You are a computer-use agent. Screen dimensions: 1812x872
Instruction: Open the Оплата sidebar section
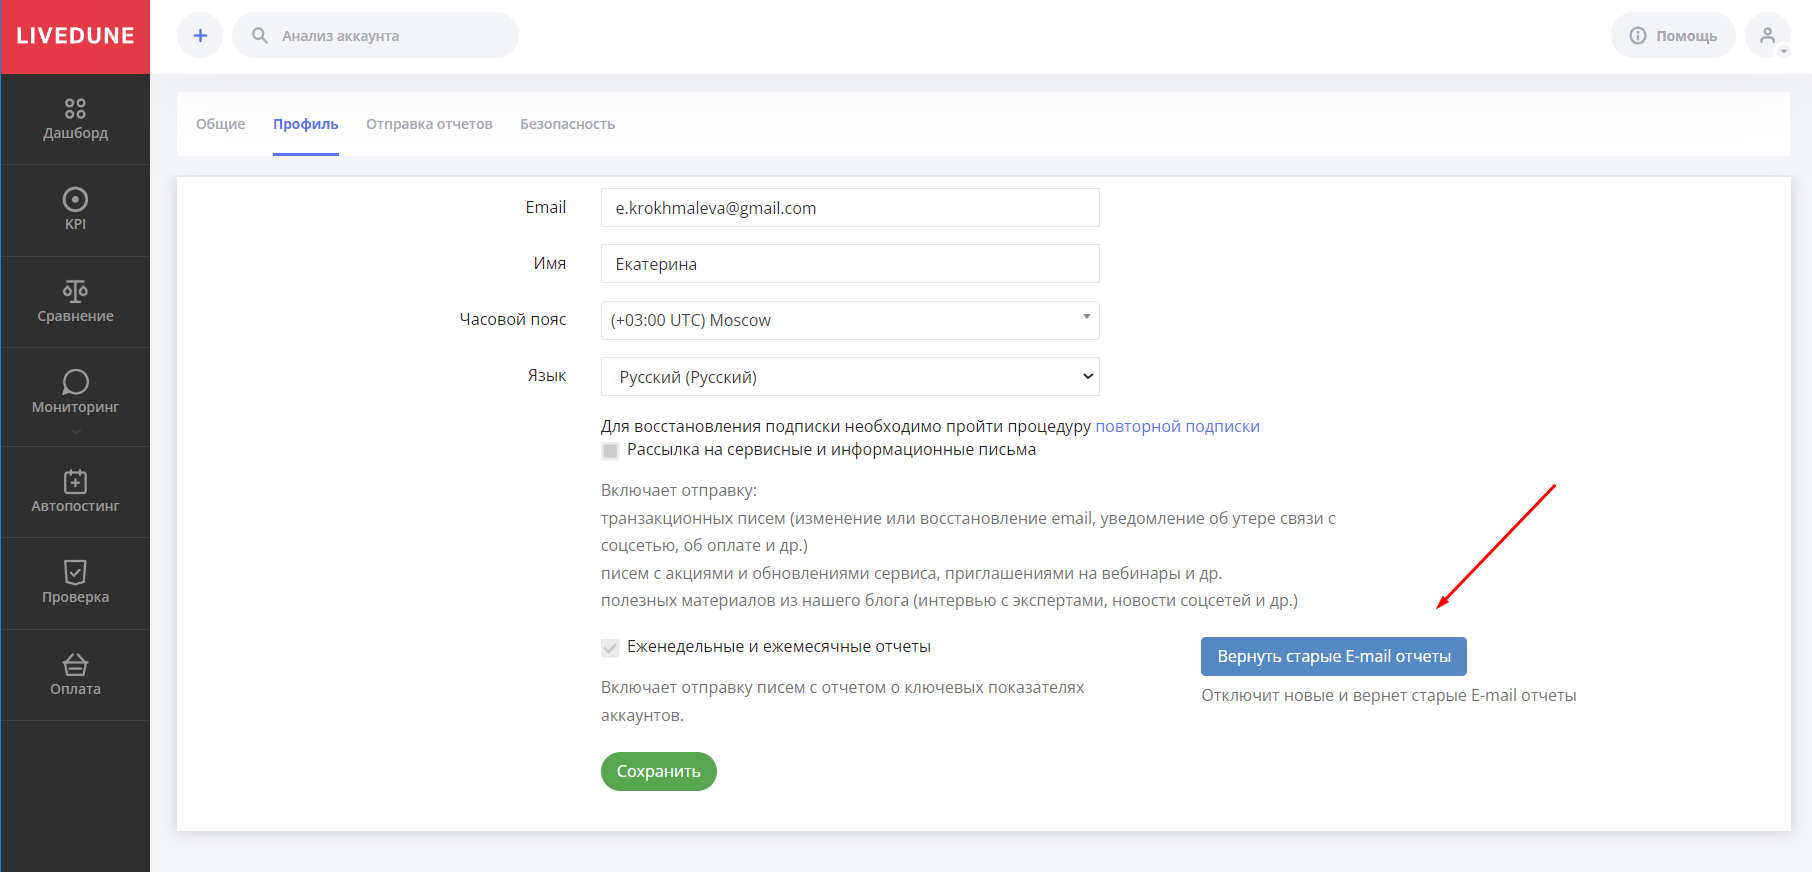[x=75, y=675]
